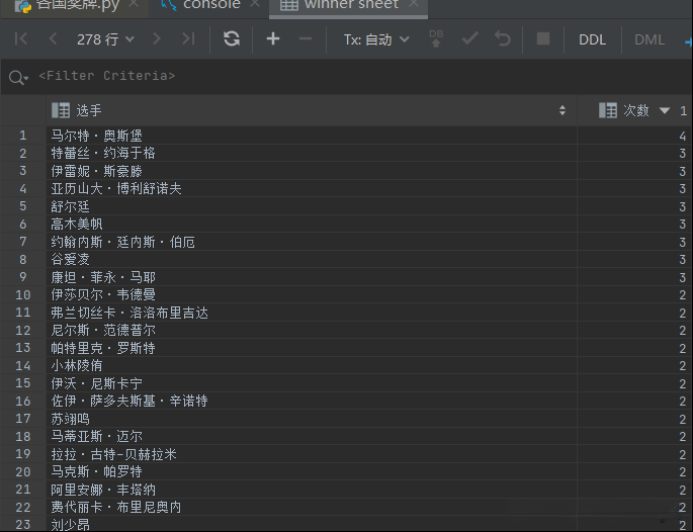Select cell 伊雷妮·斯豪滕

point(312,171)
